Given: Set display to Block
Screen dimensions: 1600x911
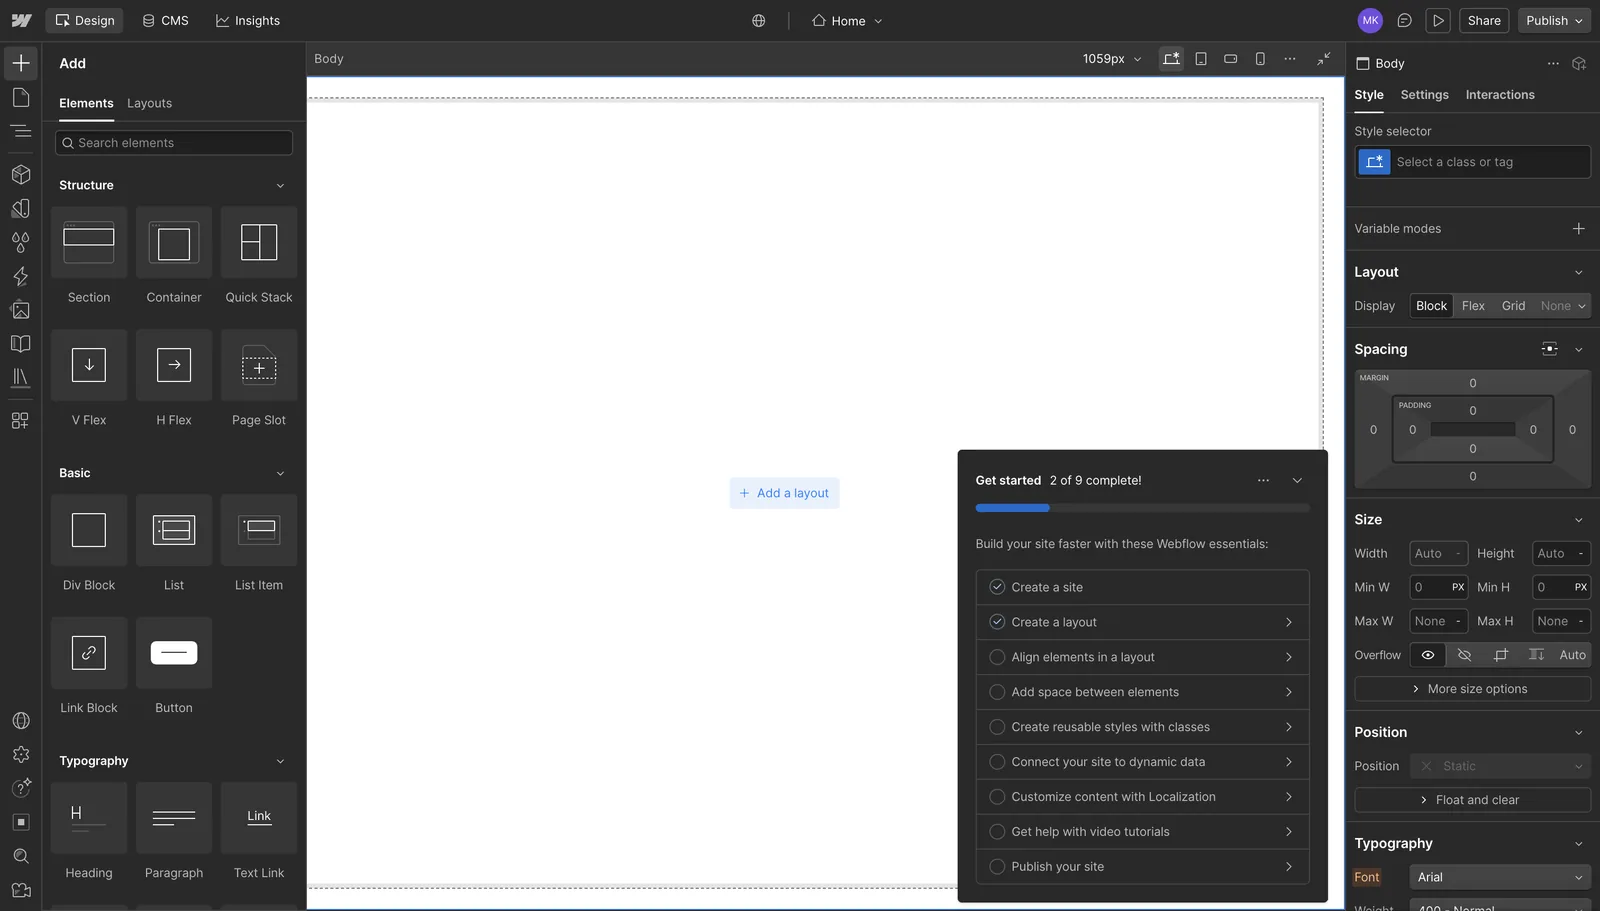Looking at the screenshot, I should (x=1431, y=306).
